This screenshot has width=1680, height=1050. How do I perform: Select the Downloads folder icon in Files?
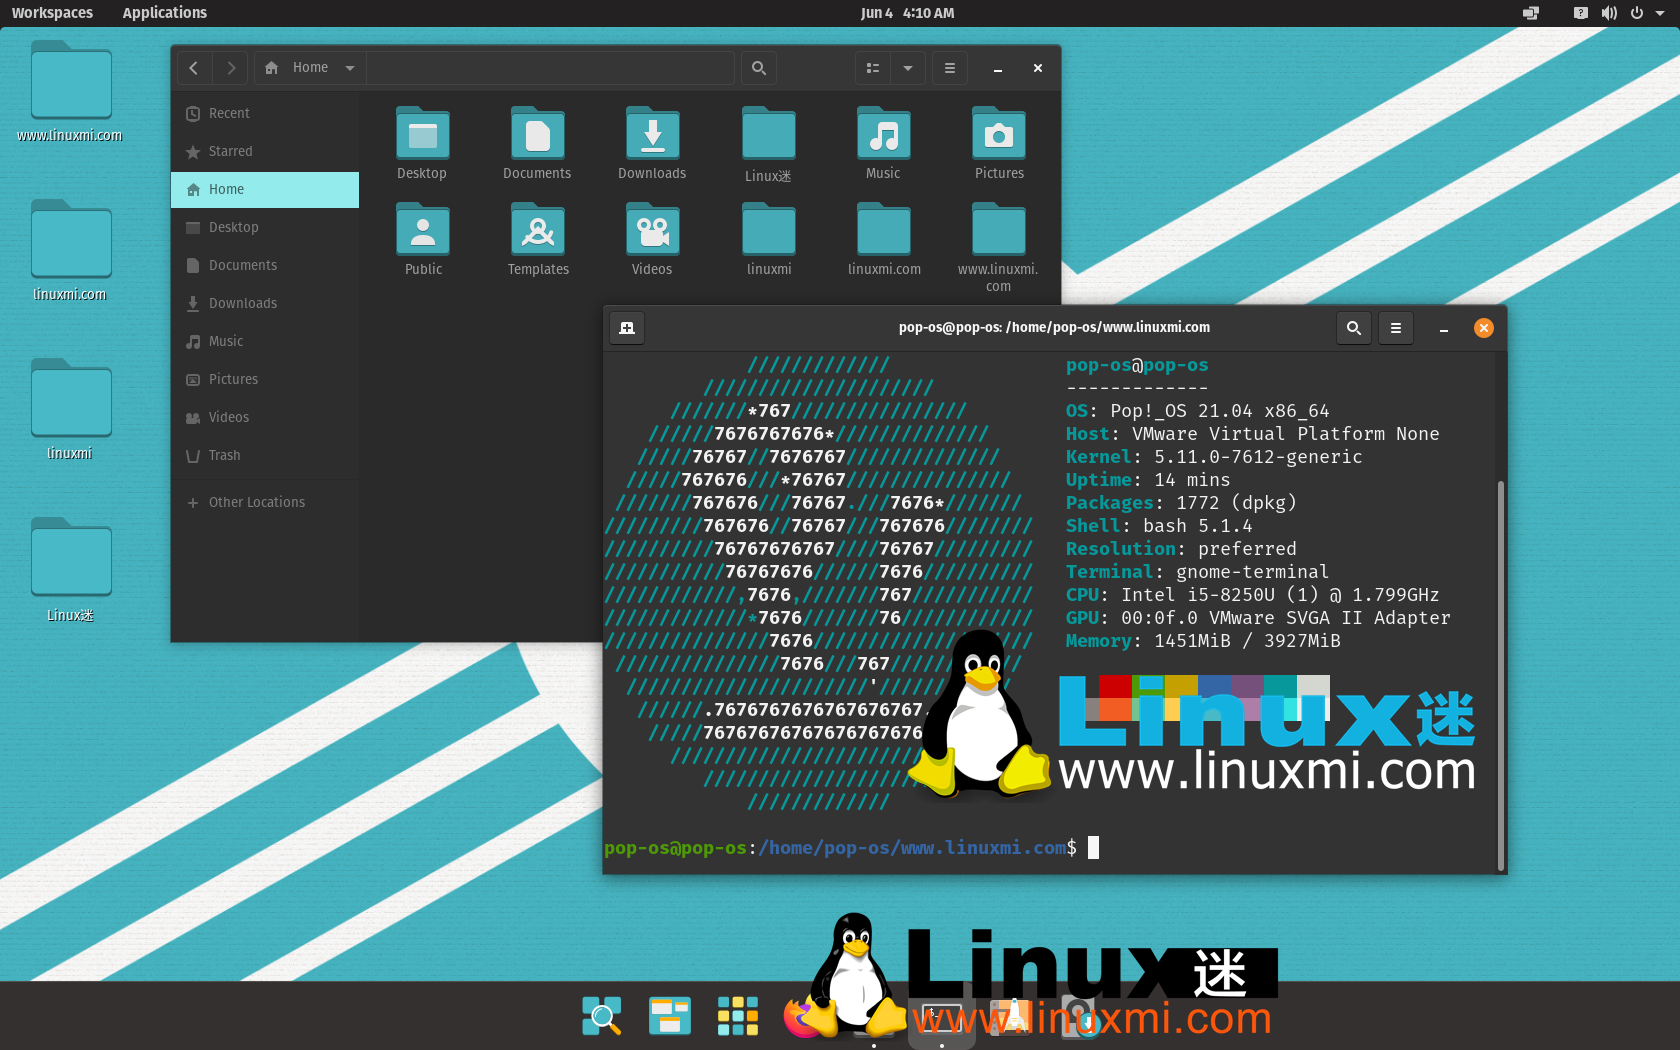click(652, 133)
